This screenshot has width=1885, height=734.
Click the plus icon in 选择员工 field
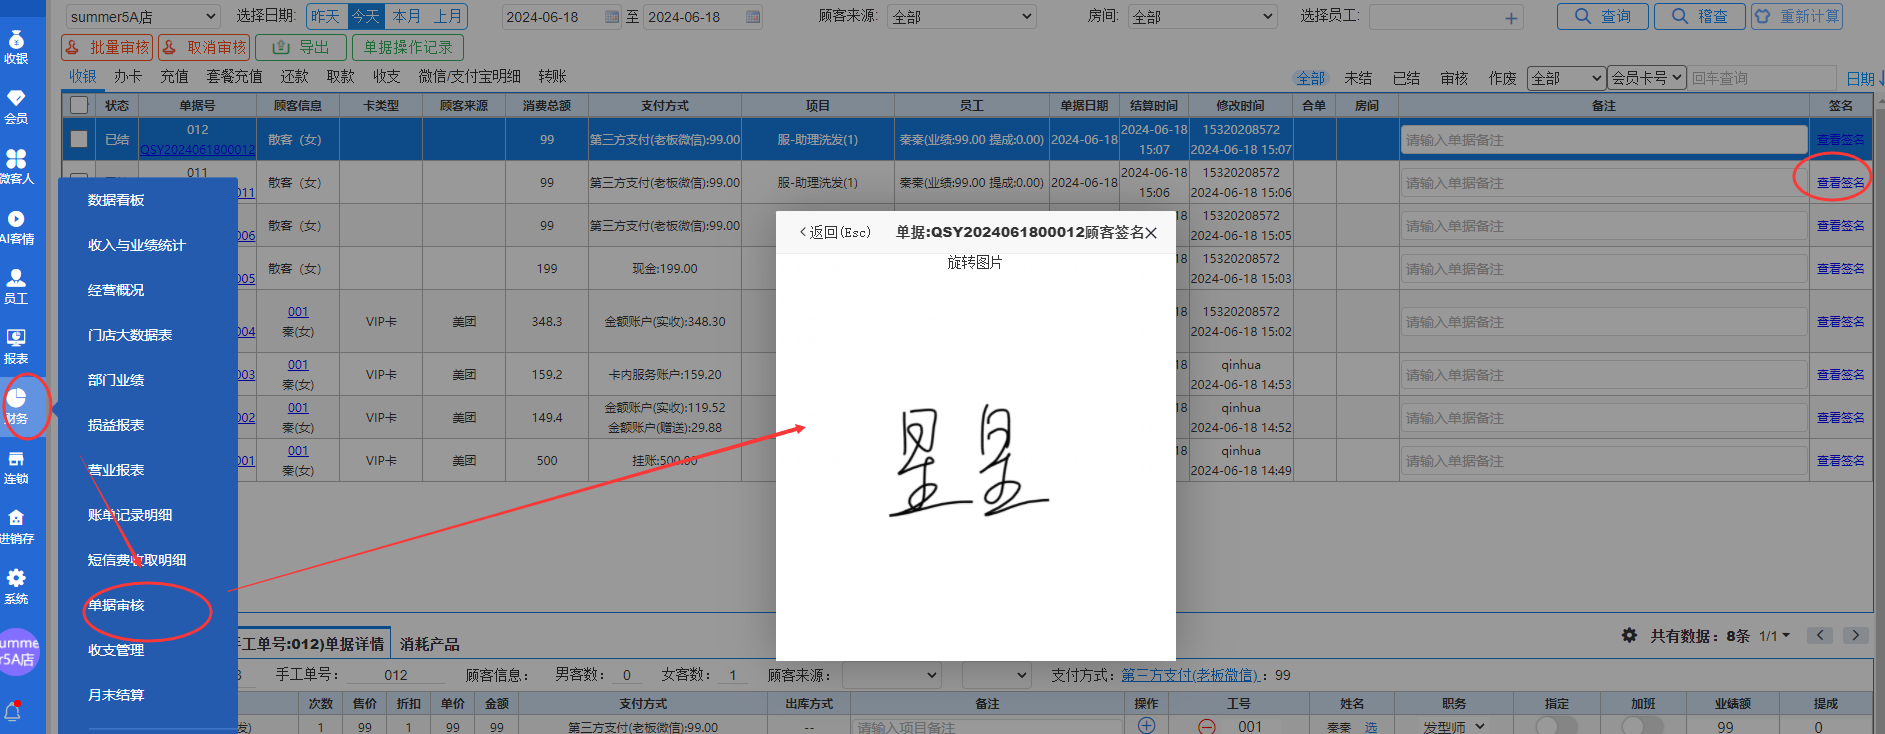click(x=1511, y=18)
